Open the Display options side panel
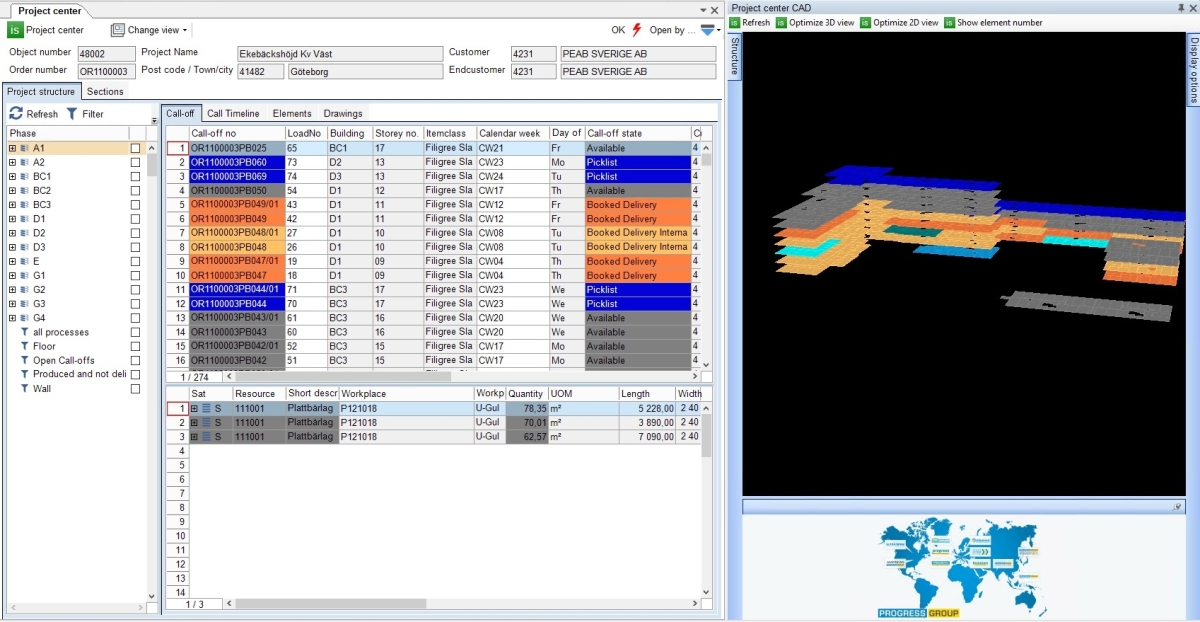This screenshot has width=1200, height=622. [1193, 70]
